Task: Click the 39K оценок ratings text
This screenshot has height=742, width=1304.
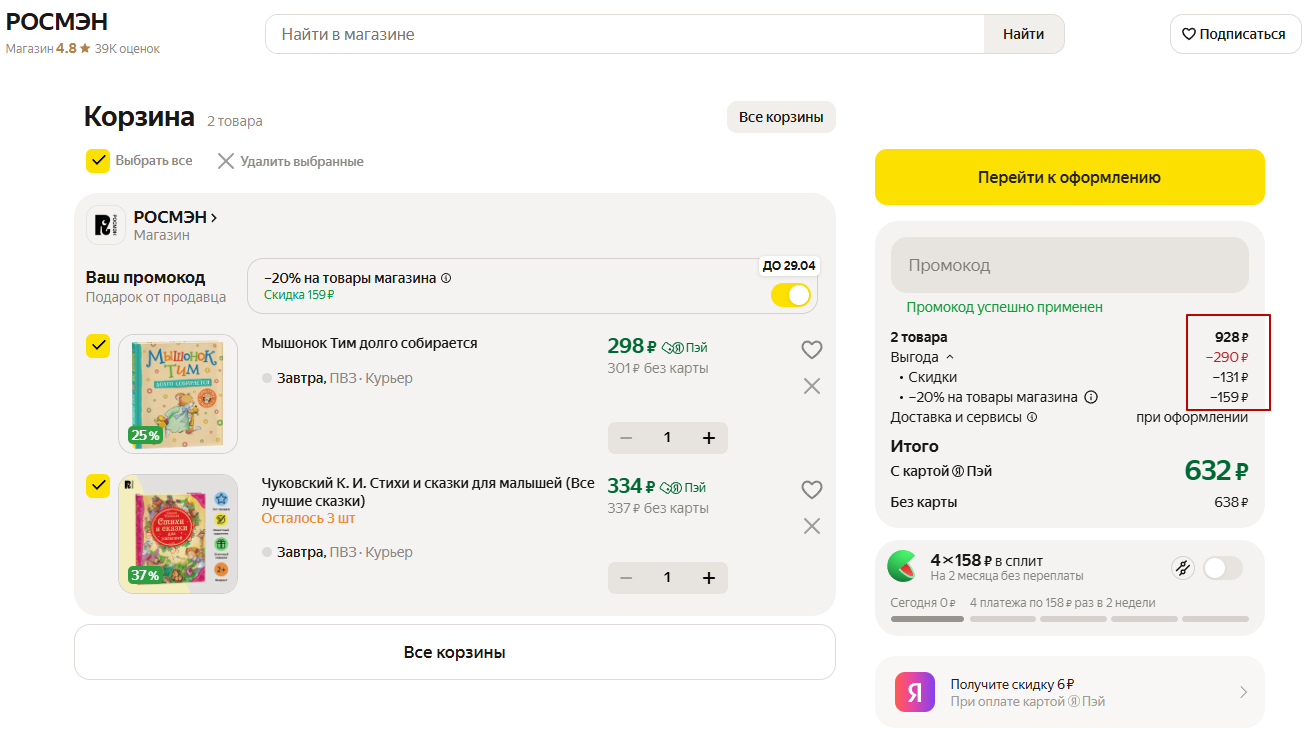Action: click(127, 48)
